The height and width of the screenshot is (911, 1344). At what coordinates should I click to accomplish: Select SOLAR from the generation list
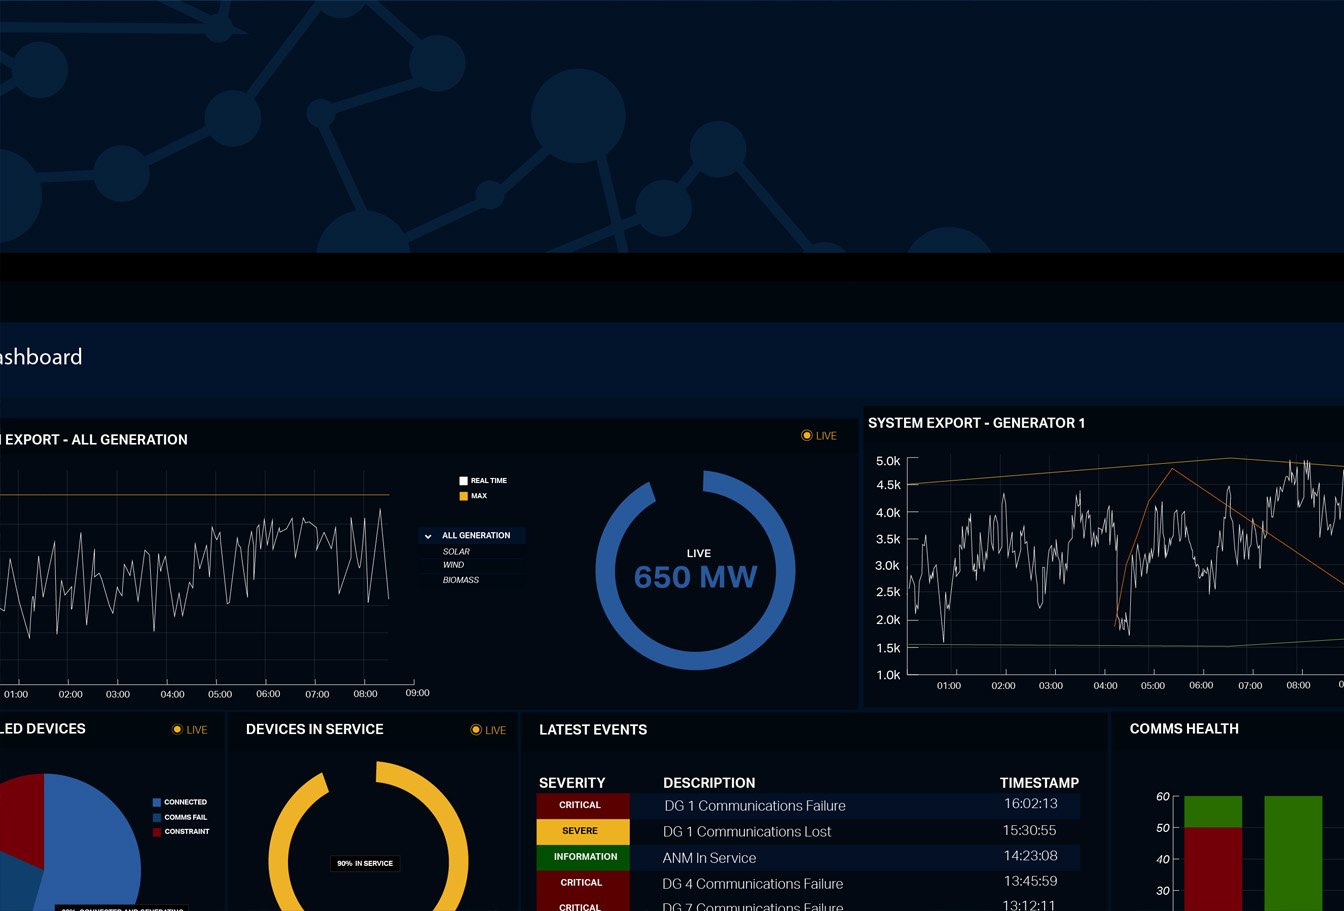(x=456, y=552)
